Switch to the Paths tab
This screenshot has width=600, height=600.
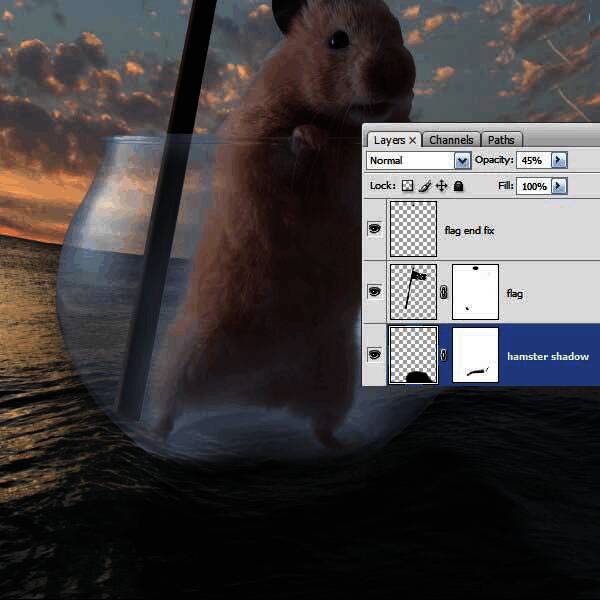pyautogui.click(x=502, y=140)
